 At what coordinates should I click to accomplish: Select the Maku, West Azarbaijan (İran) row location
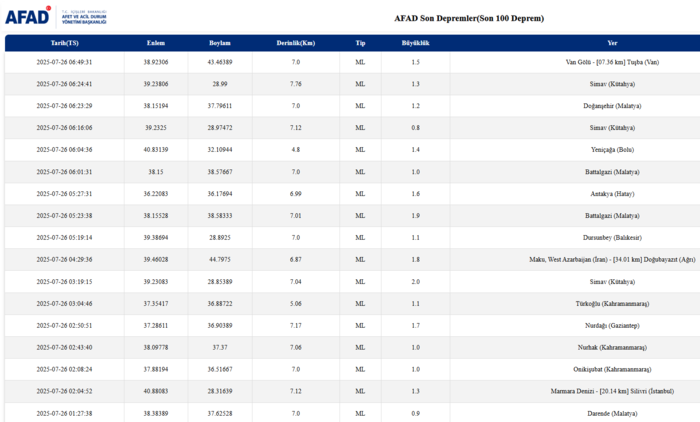[x=612, y=260]
